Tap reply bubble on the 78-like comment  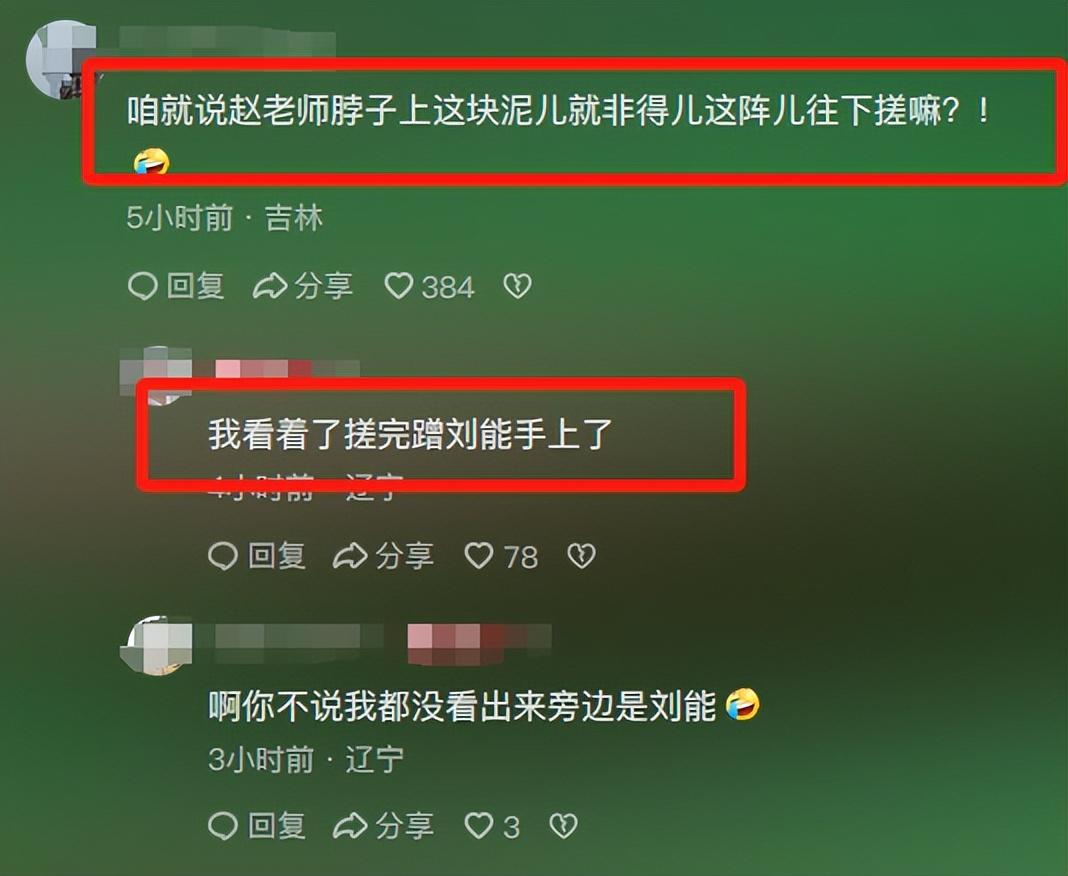256,557
